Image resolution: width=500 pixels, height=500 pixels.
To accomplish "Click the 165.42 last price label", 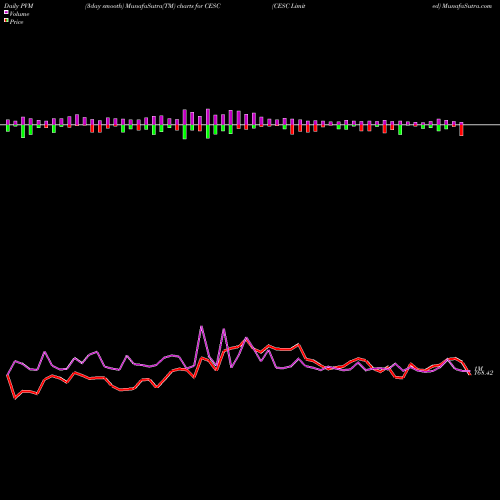I will point(483,373).
